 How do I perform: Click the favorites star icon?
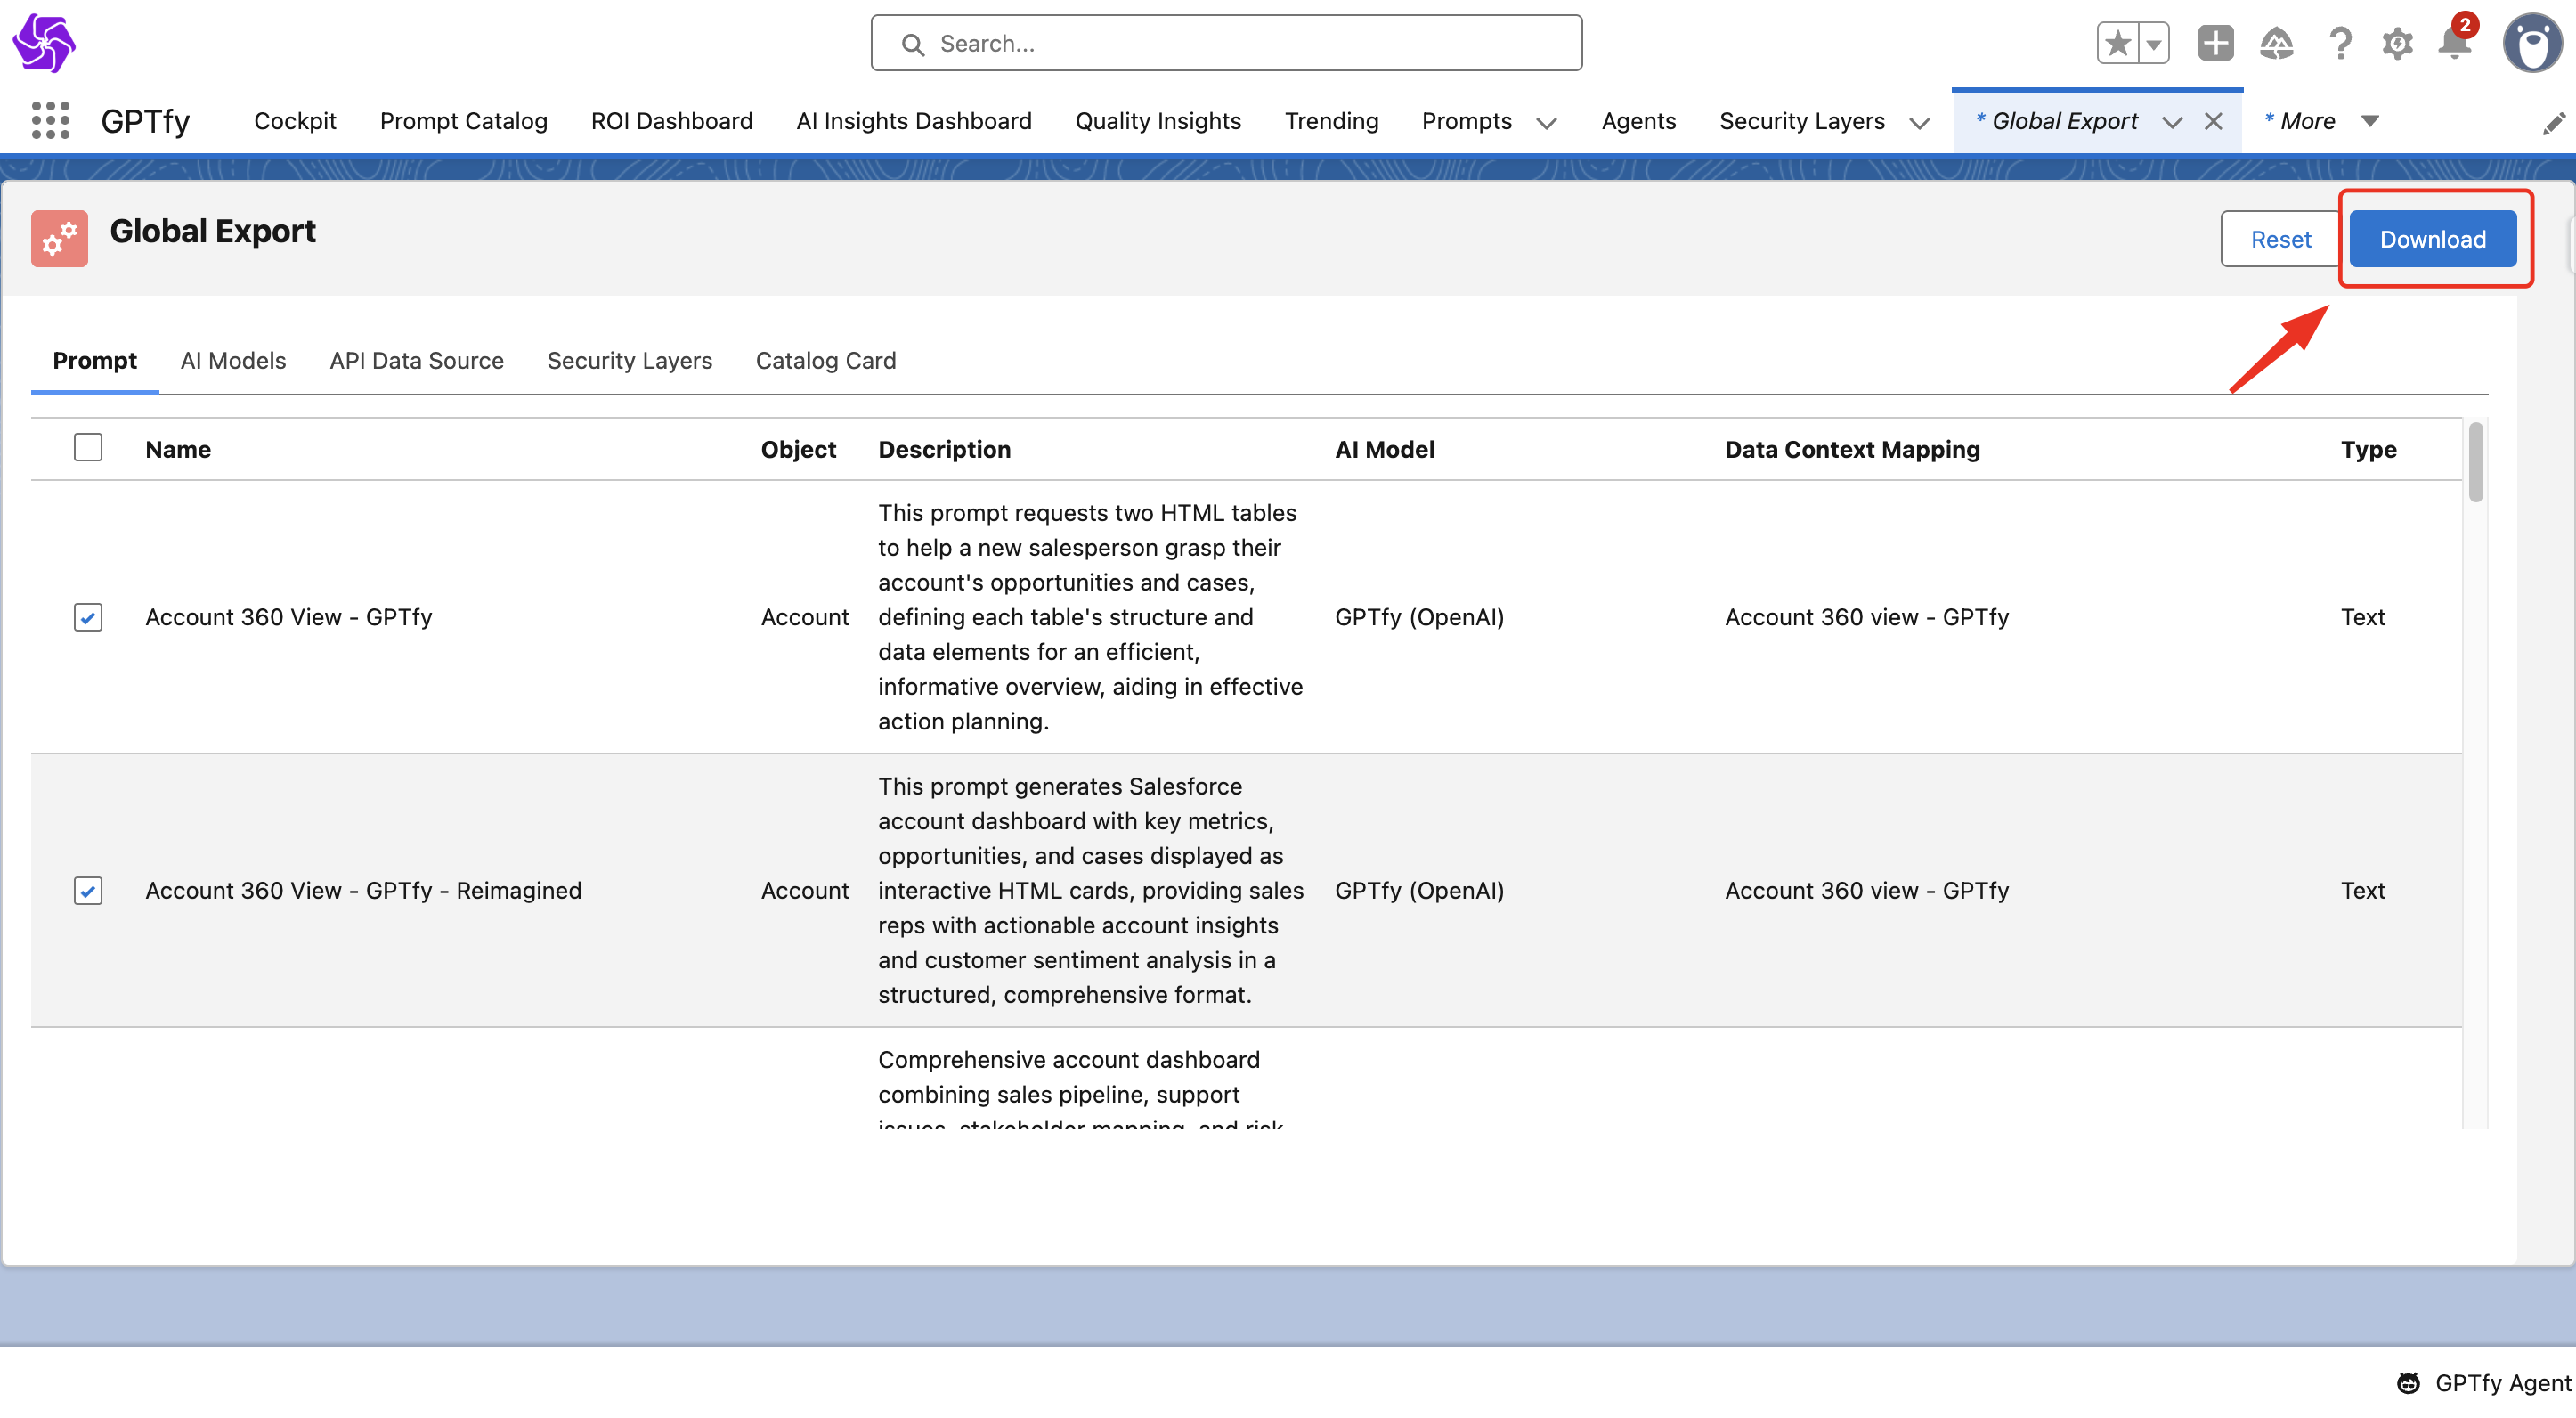click(2117, 43)
